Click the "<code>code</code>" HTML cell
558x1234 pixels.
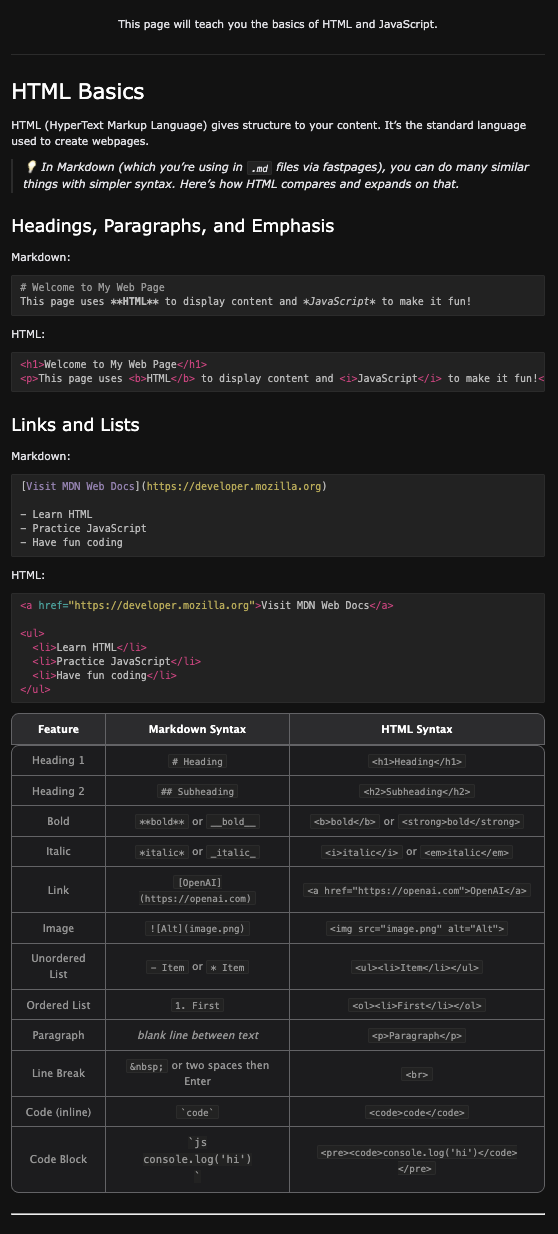tap(417, 1112)
